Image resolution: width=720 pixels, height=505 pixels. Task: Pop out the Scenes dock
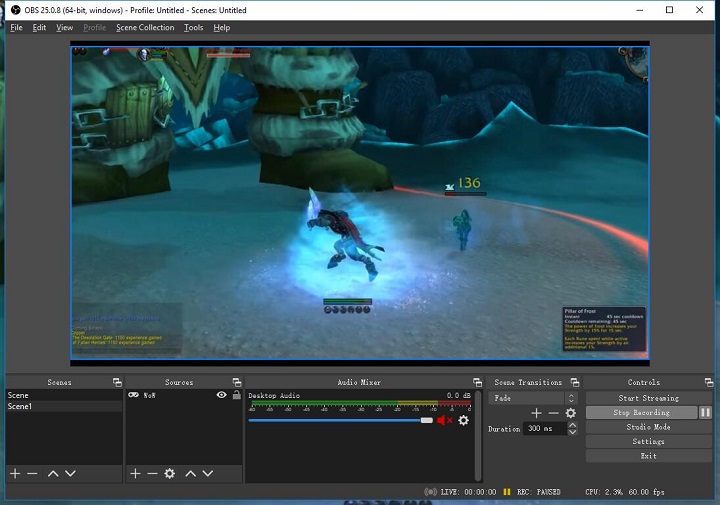[x=117, y=382]
